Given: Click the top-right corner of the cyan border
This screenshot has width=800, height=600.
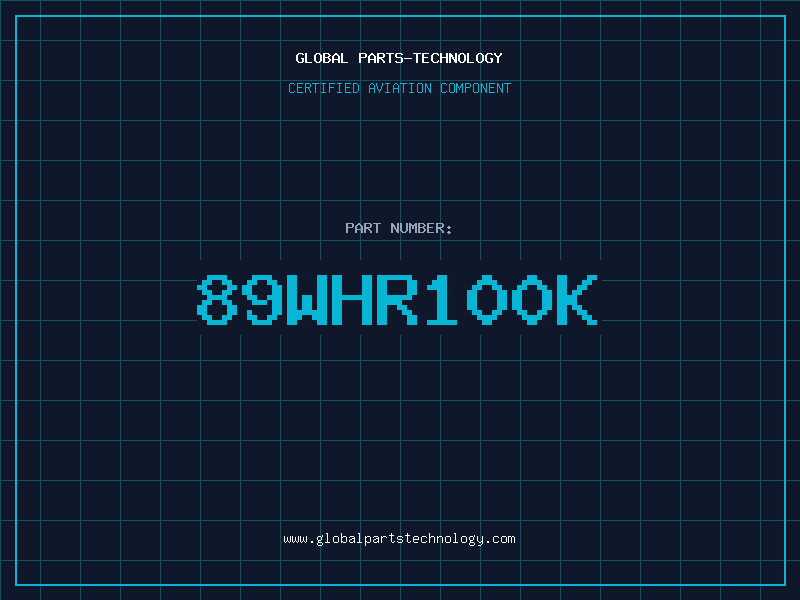Looking at the screenshot, I should click(784, 16).
